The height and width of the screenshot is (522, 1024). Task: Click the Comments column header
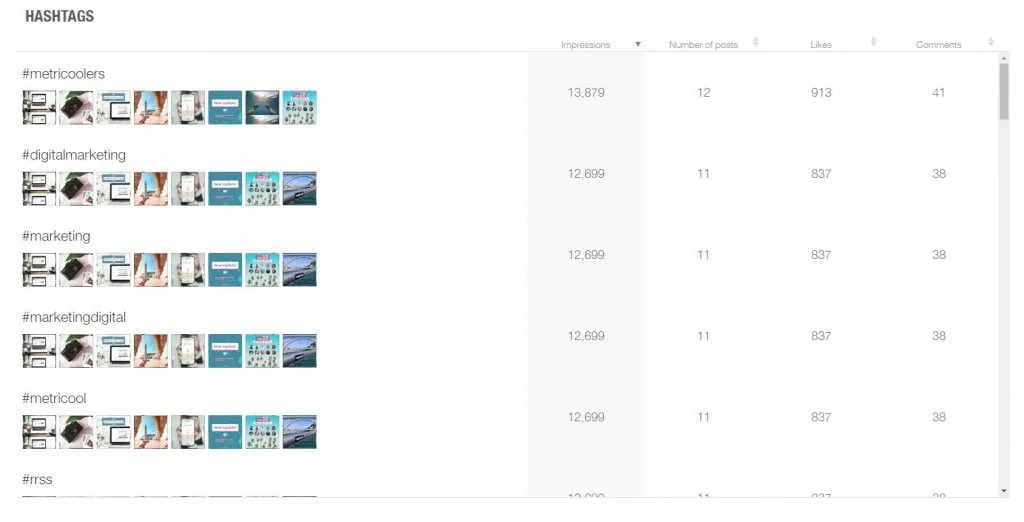938,44
